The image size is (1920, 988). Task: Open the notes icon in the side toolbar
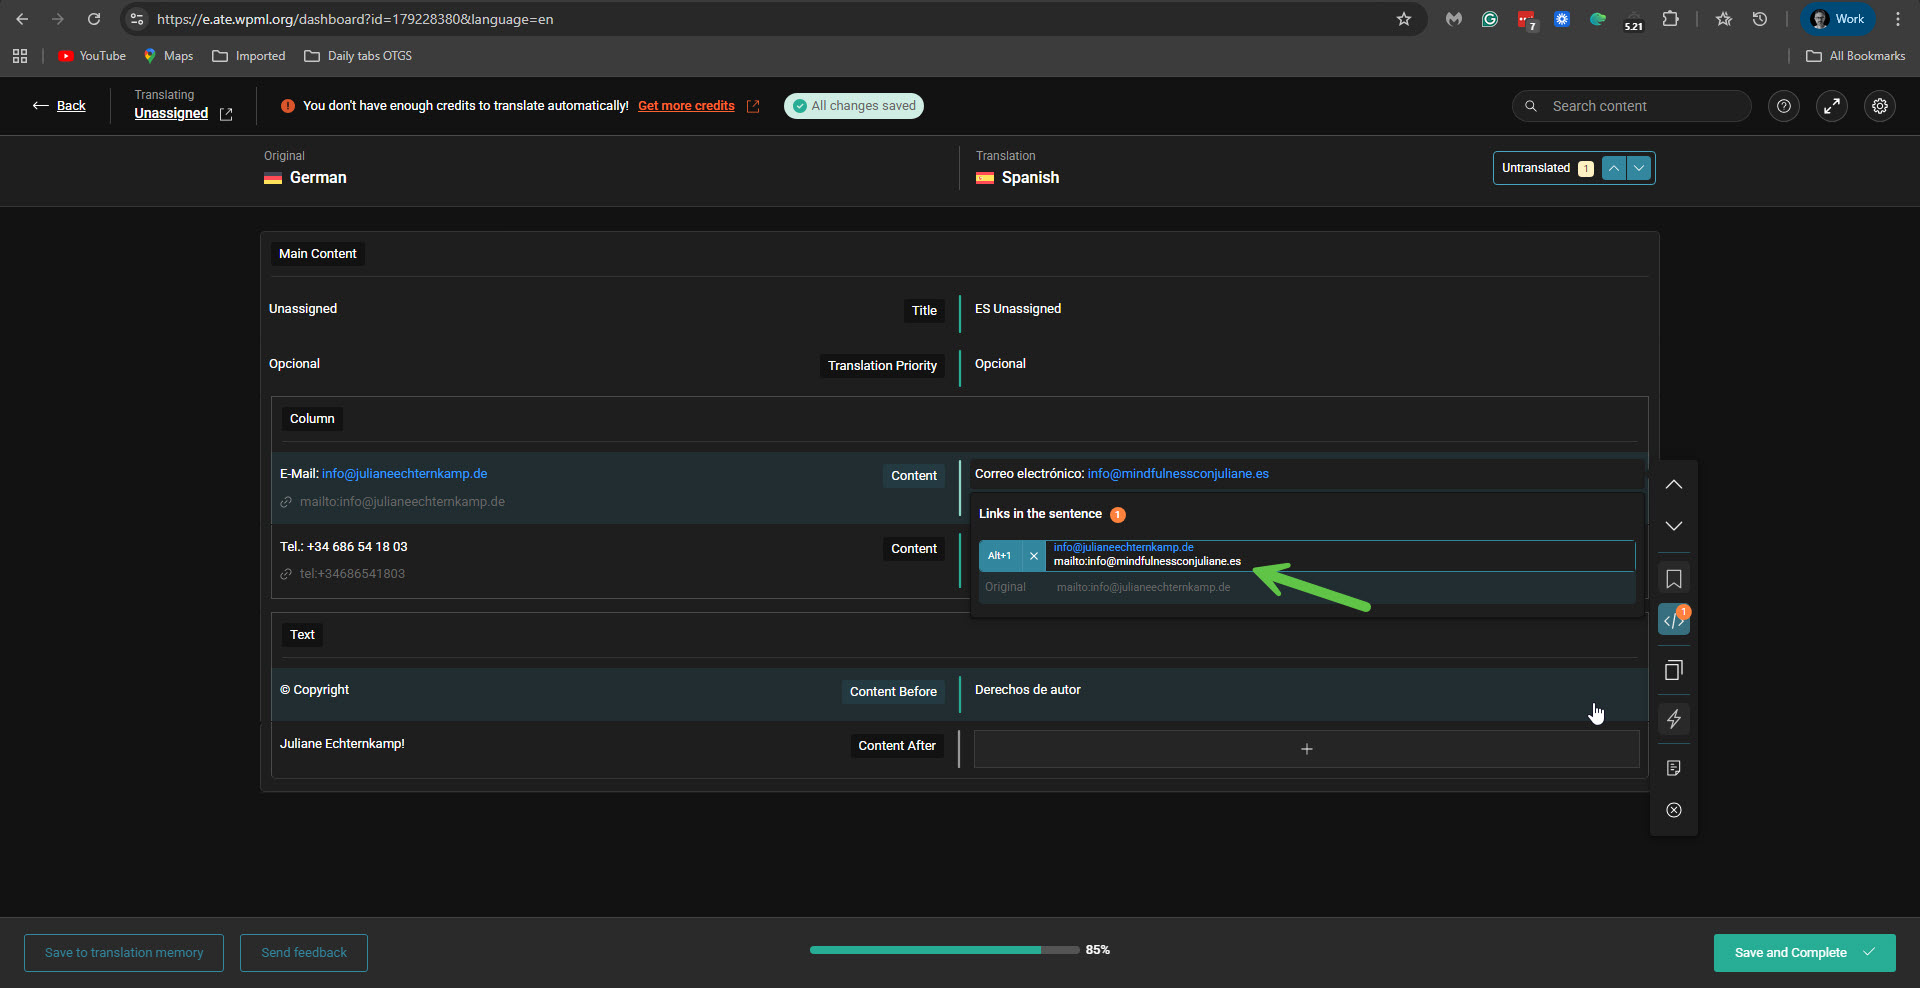pyautogui.click(x=1673, y=768)
